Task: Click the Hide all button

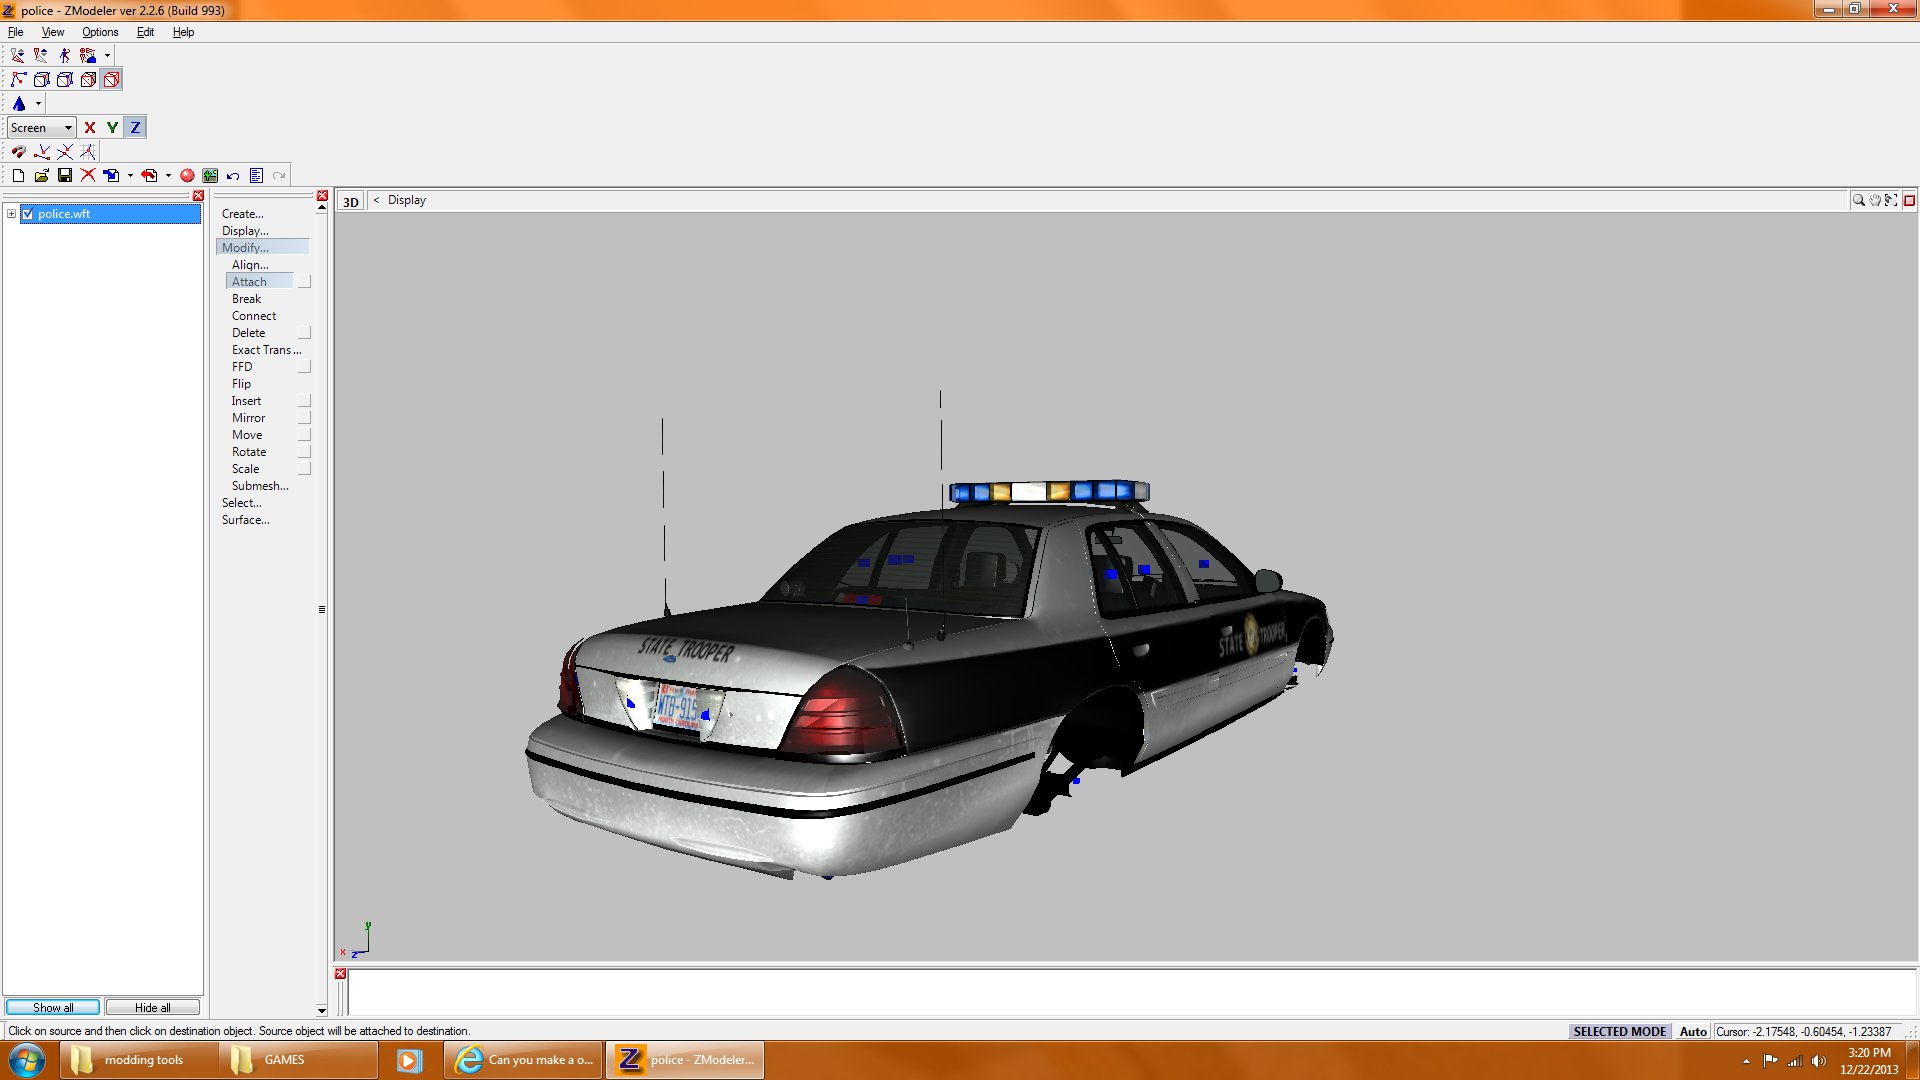Action: click(x=152, y=1007)
